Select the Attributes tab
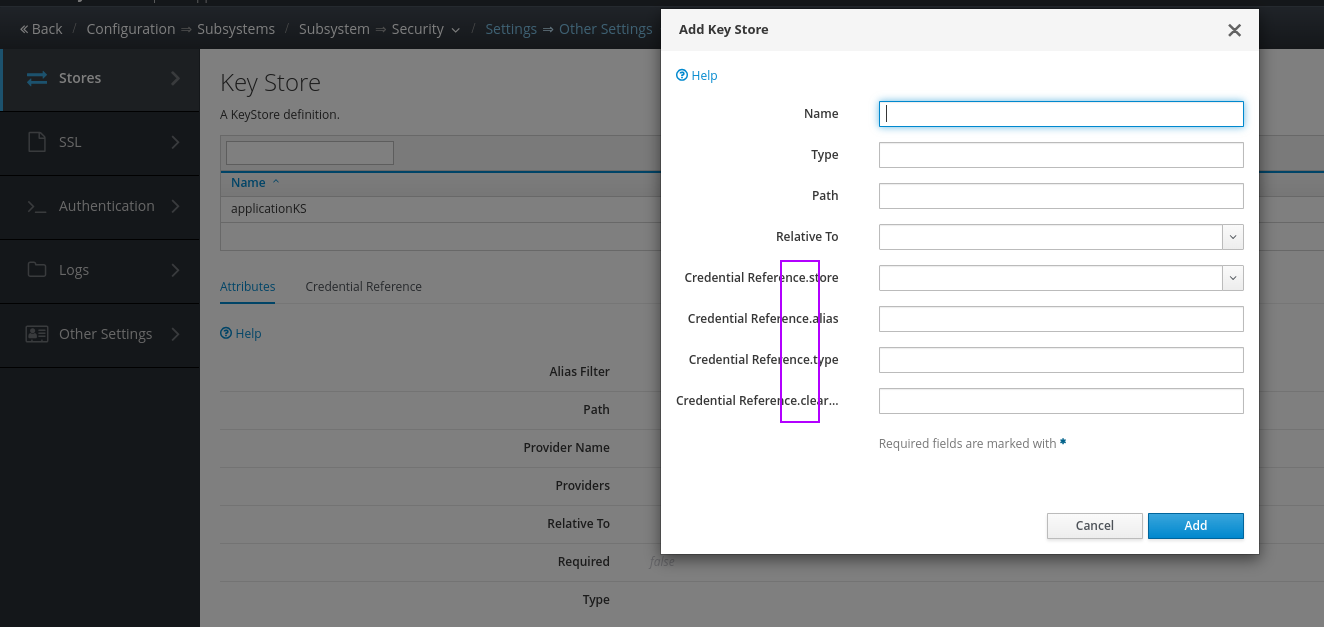 pos(247,287)
